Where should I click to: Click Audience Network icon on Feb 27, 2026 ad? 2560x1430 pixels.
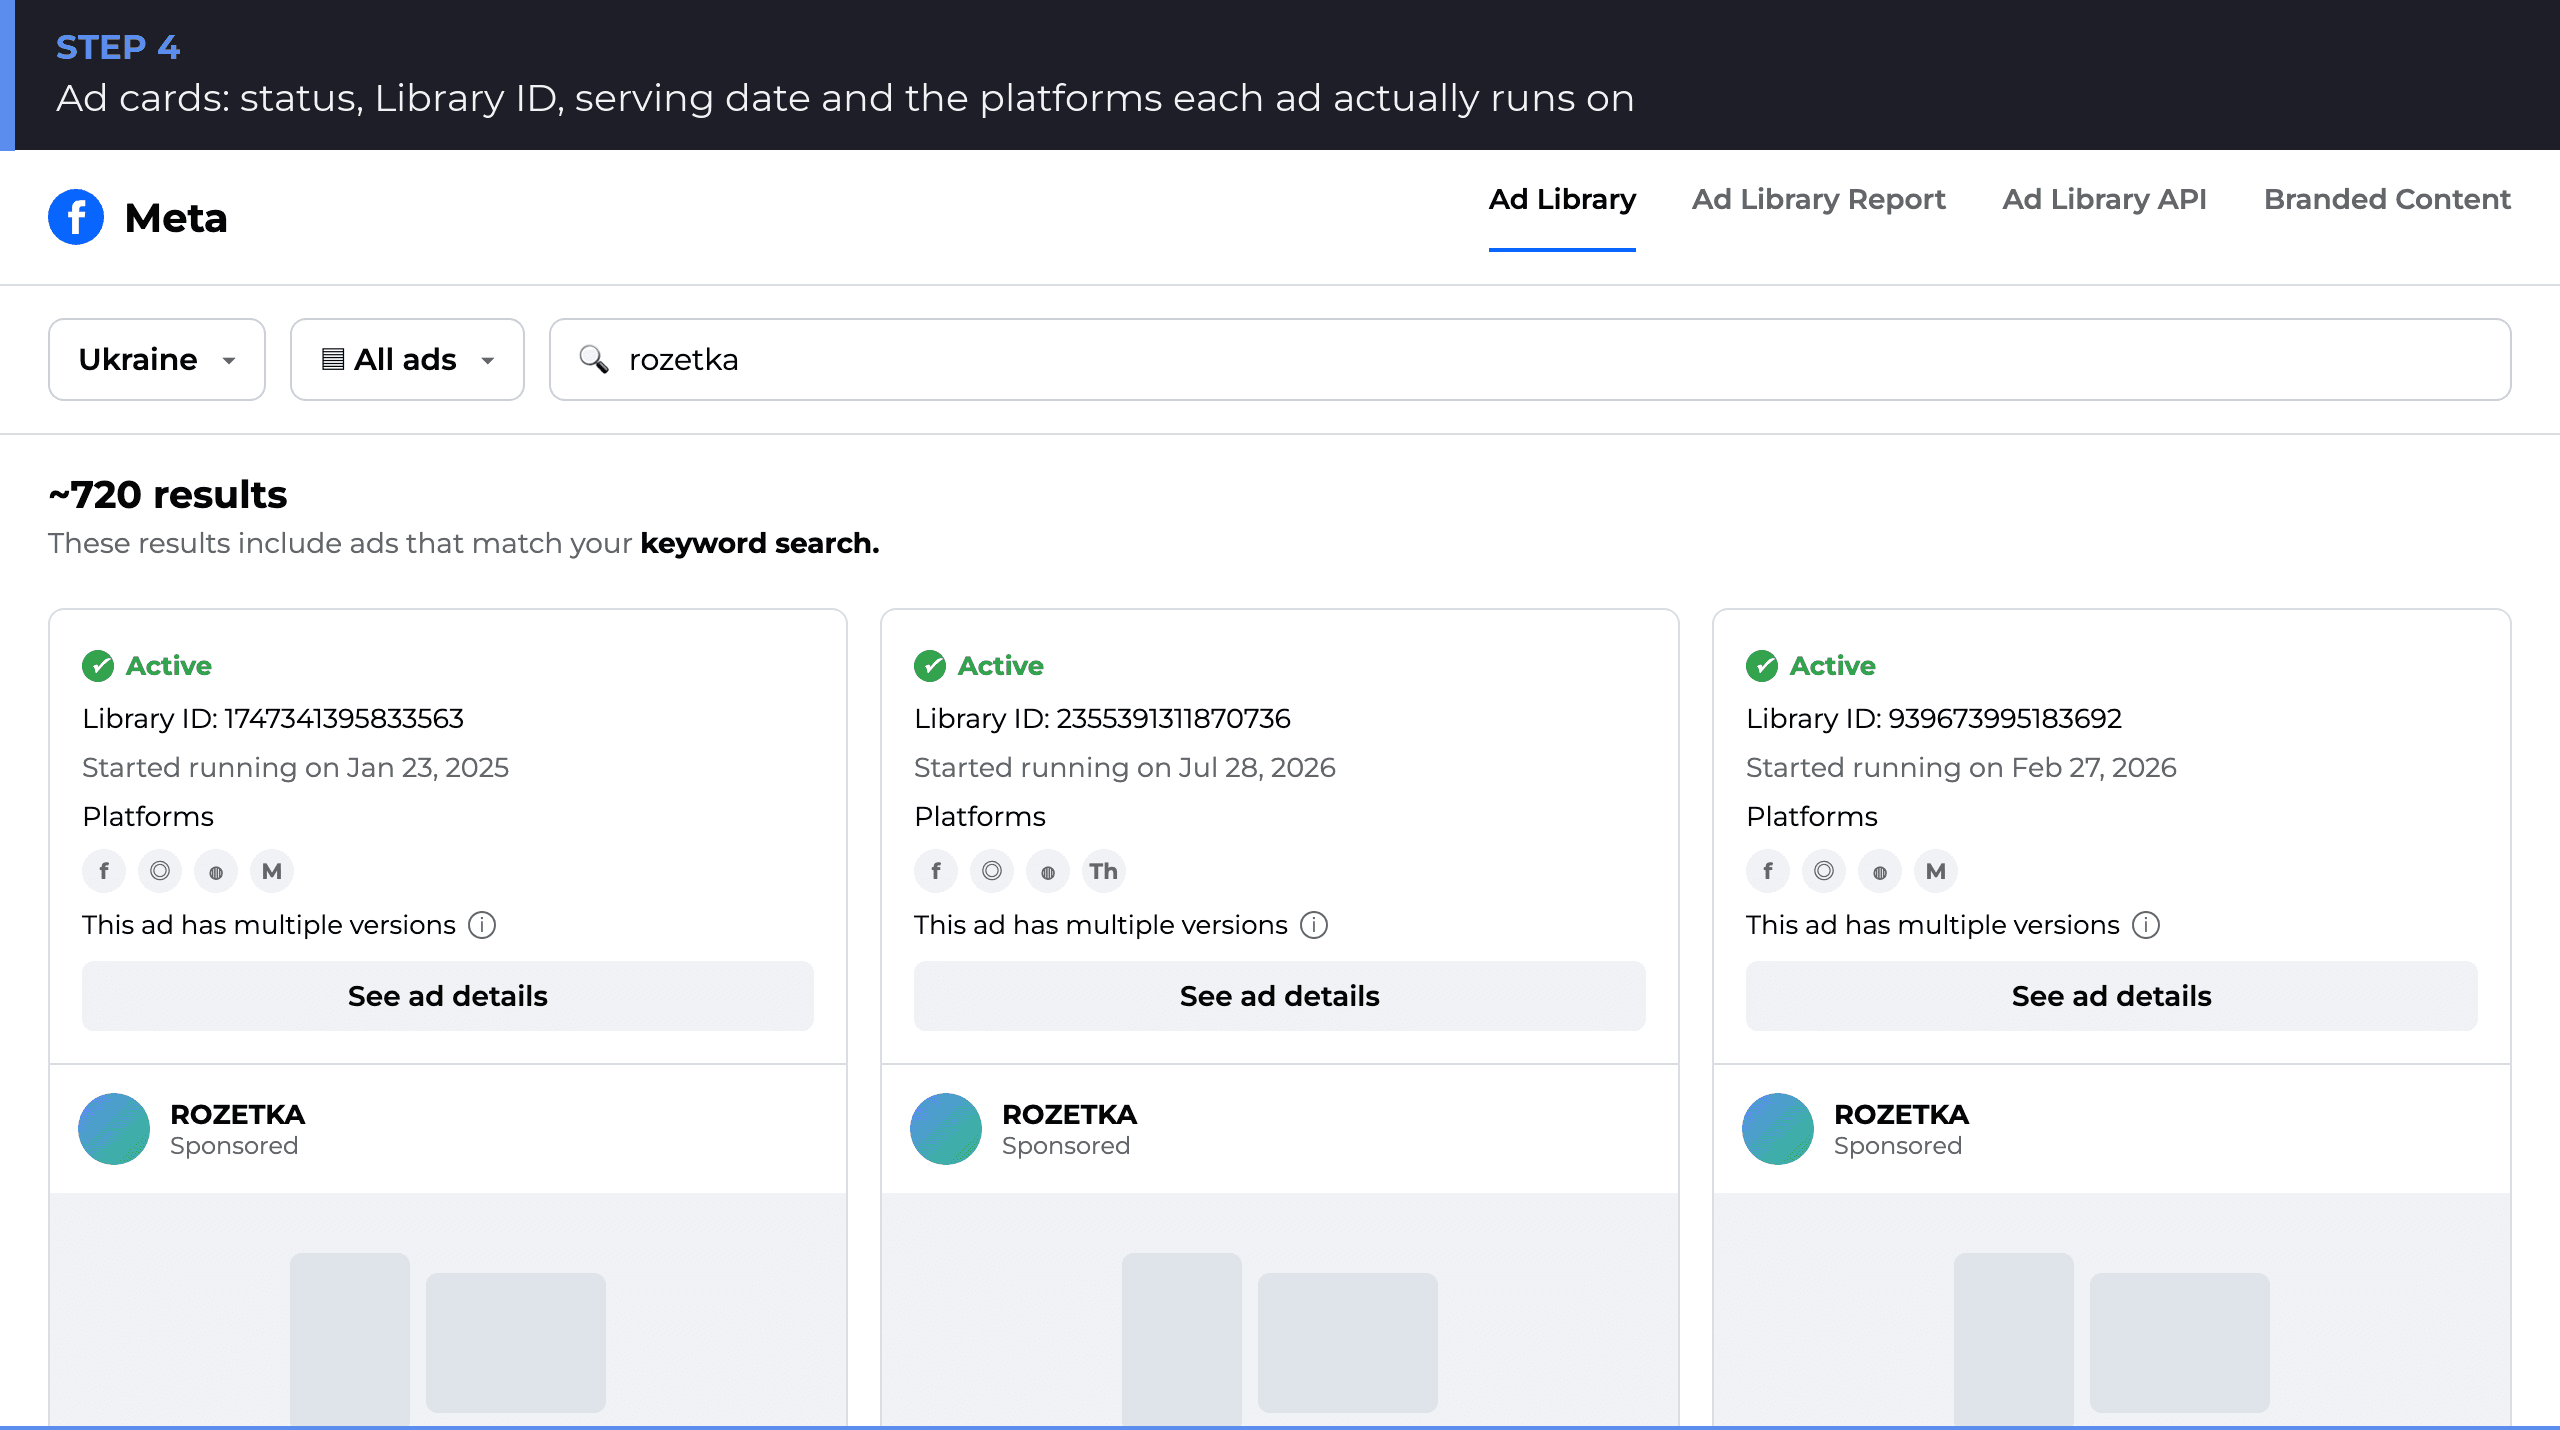[x=1880, y=871]
